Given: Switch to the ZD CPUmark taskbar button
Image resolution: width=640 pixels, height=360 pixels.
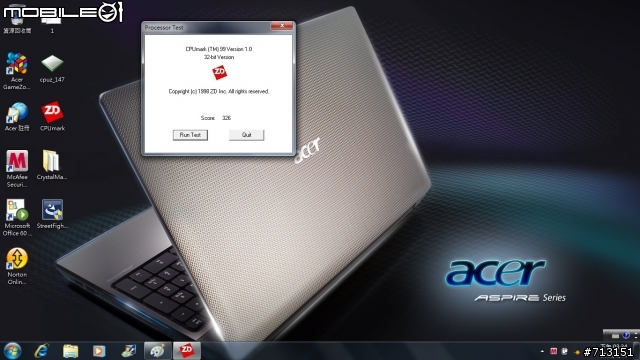Looking at the screenshot, I should point(187,351).
